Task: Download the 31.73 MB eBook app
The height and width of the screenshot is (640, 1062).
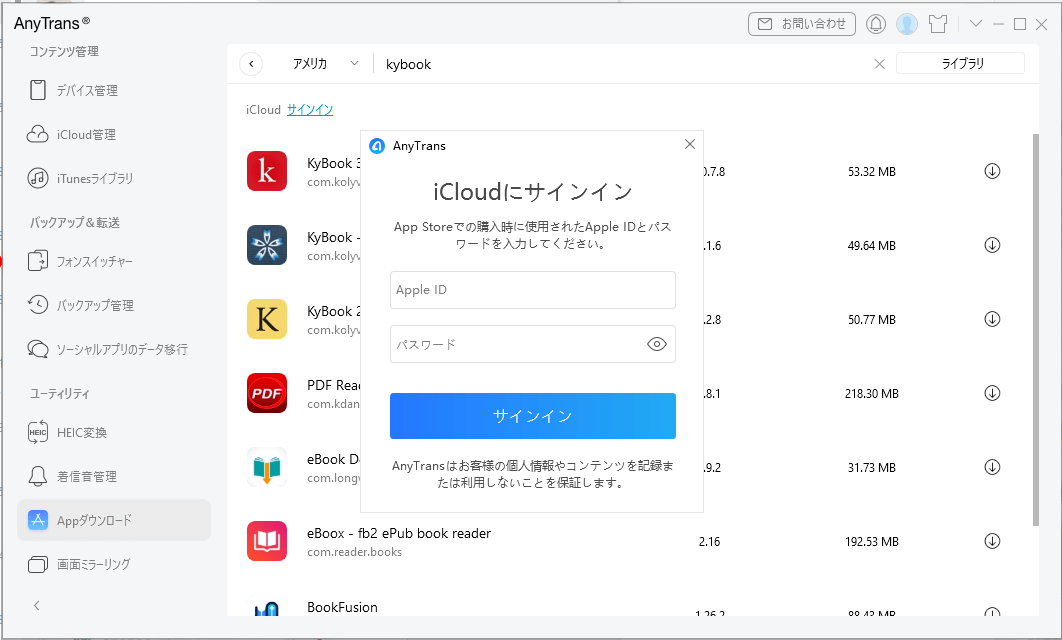Action: [x=992, y=467]
